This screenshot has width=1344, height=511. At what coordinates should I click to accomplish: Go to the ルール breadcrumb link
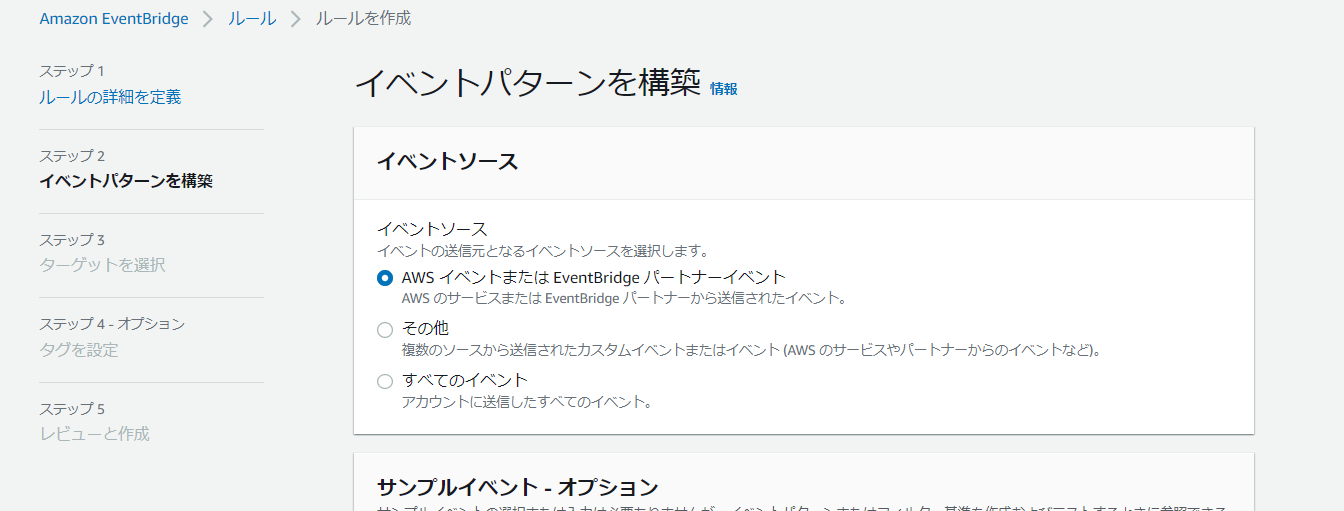(252, 18)
